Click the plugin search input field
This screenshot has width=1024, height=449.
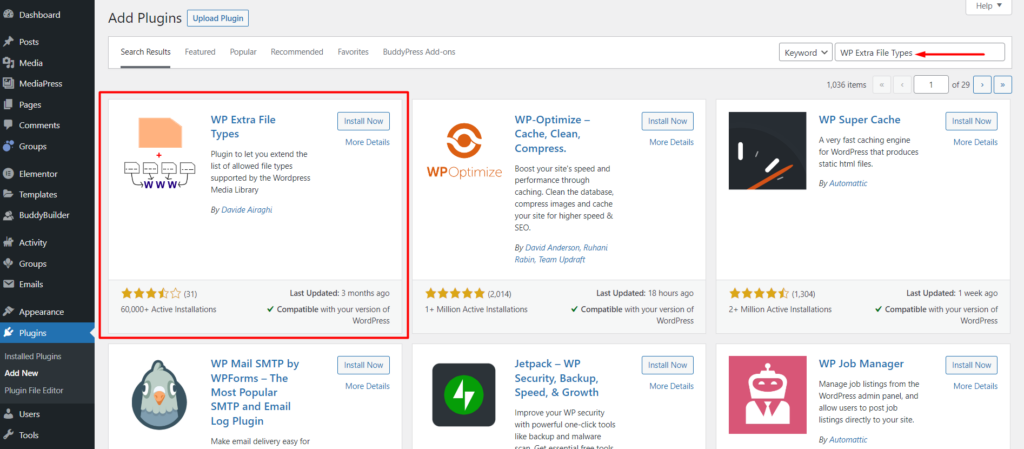coord(920,53)
